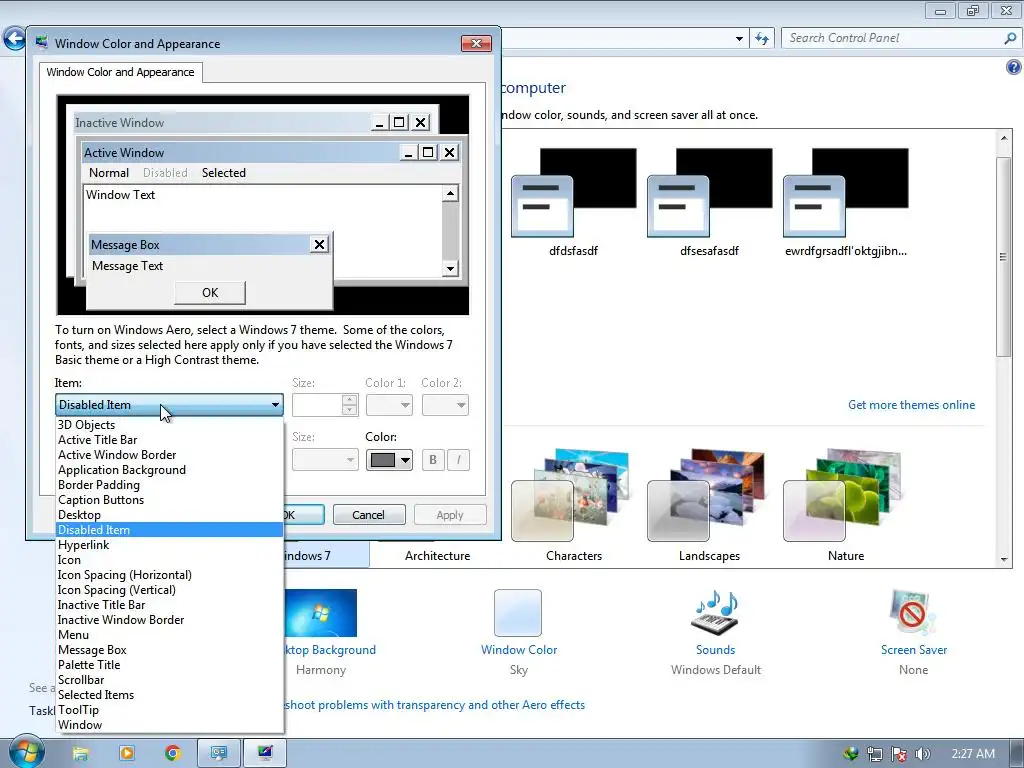This screenshot has width=1024, height=768.
Task: Click preview Active Window title bar
Action: (x=239, y=153)
